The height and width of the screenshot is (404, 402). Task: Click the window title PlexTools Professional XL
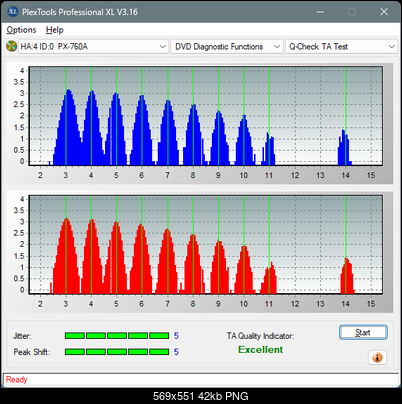tap(80, 12)
